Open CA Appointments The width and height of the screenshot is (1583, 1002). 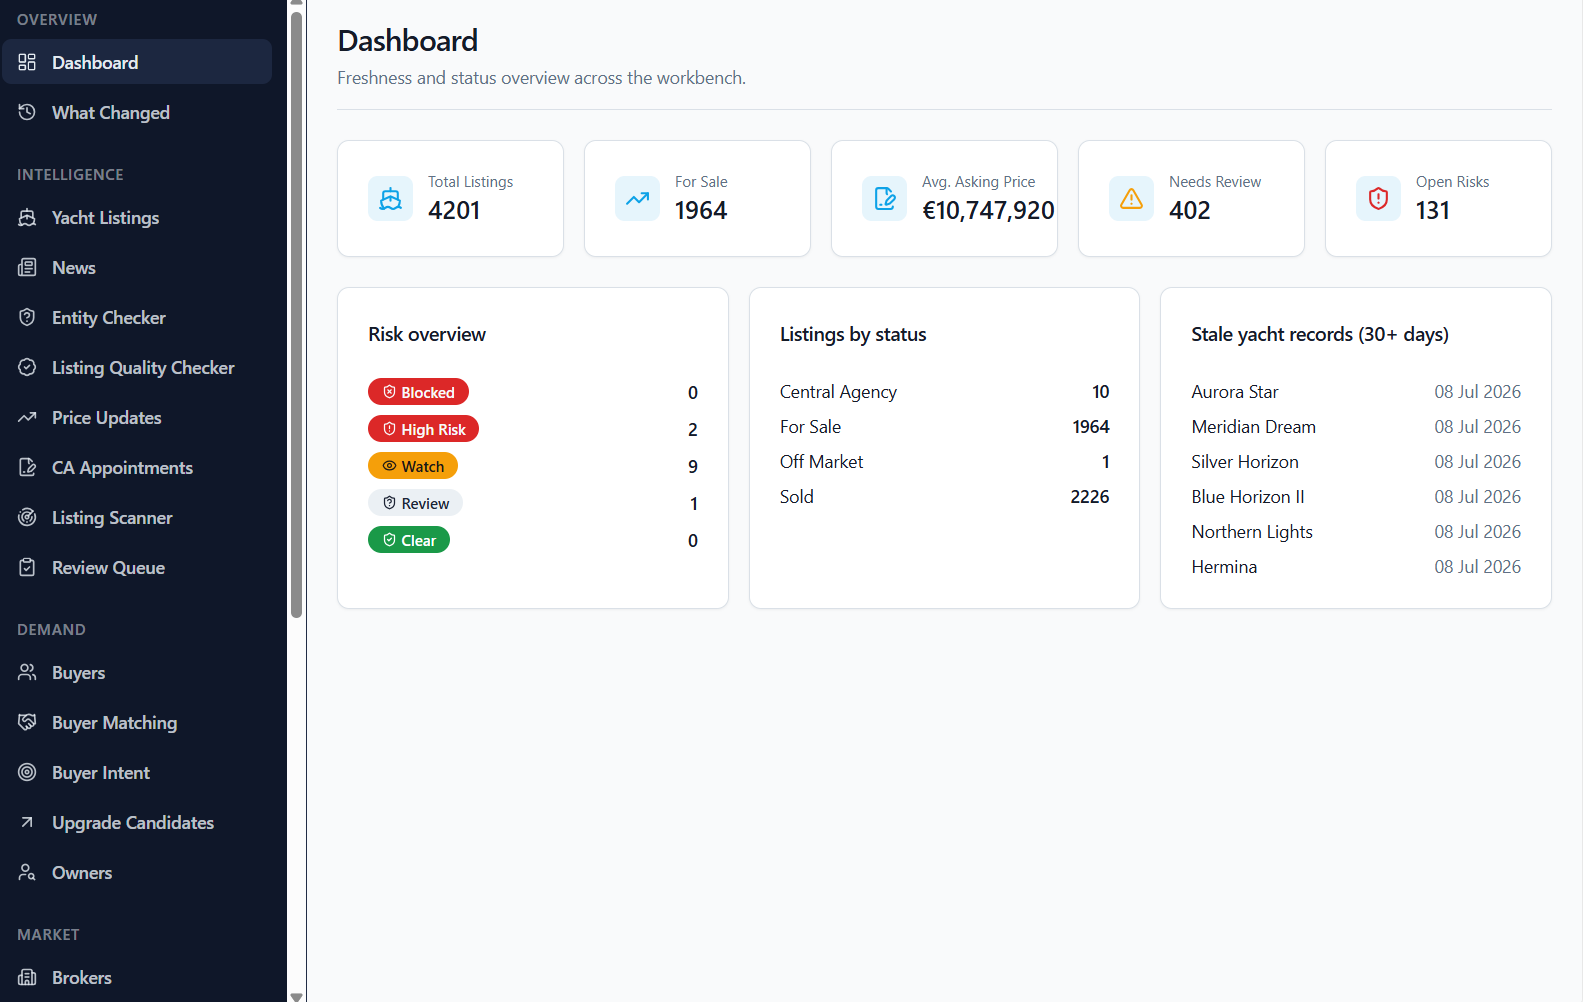137,467
